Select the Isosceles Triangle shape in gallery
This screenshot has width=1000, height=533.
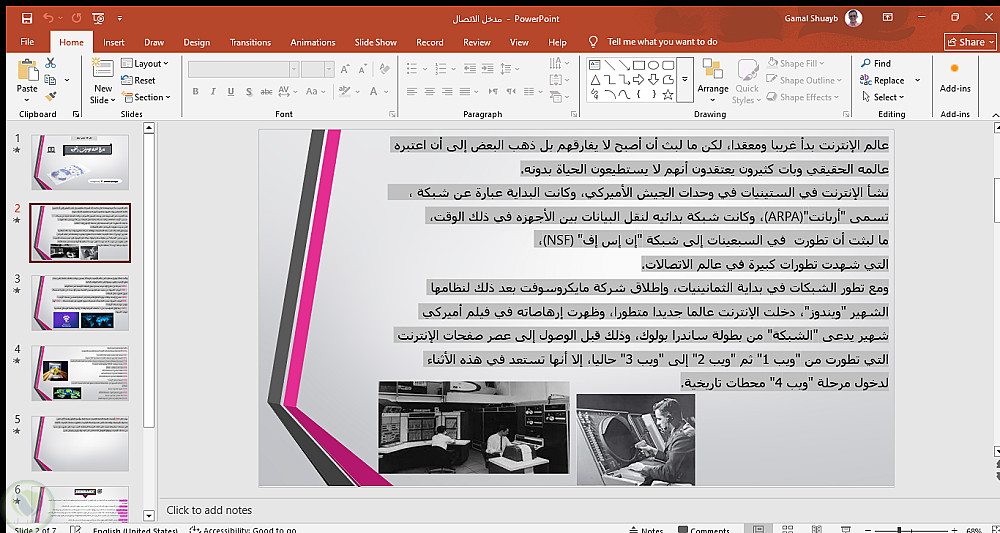(x=595, y=80)
